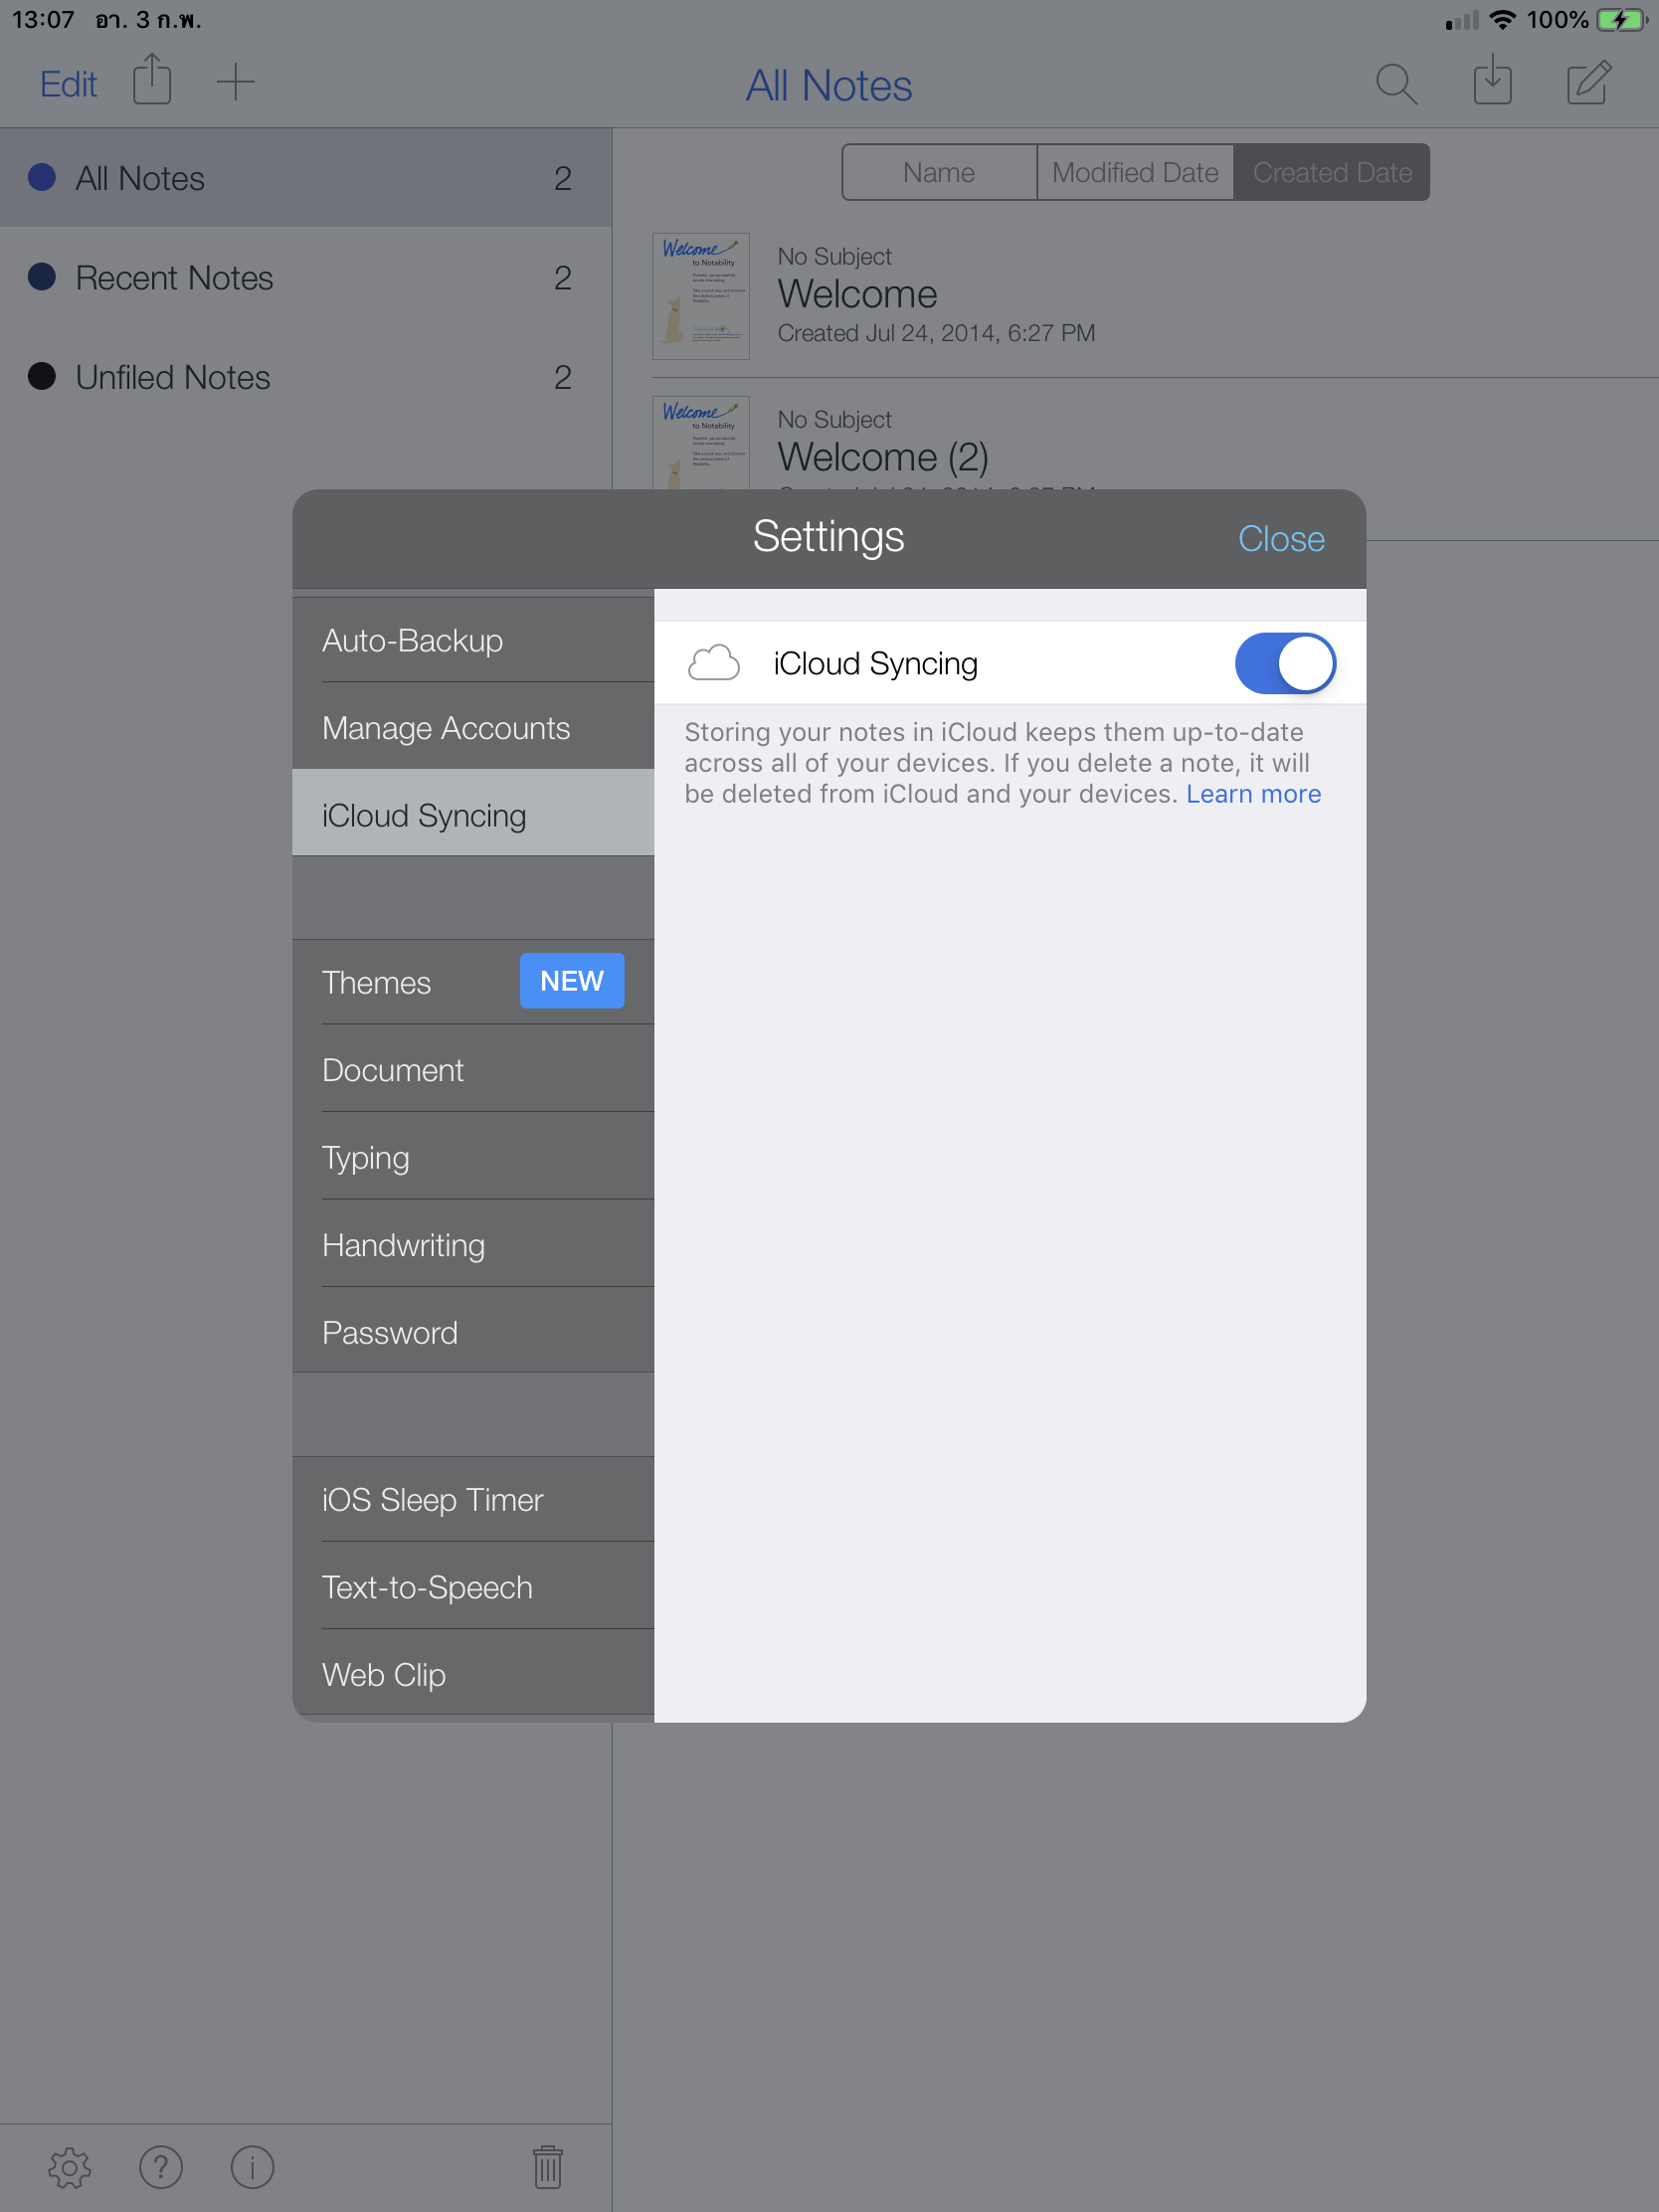Tap the battery indicator in status bar
The height and width of the screenshot is (2212, 1659).
(x=1620, y=19)
